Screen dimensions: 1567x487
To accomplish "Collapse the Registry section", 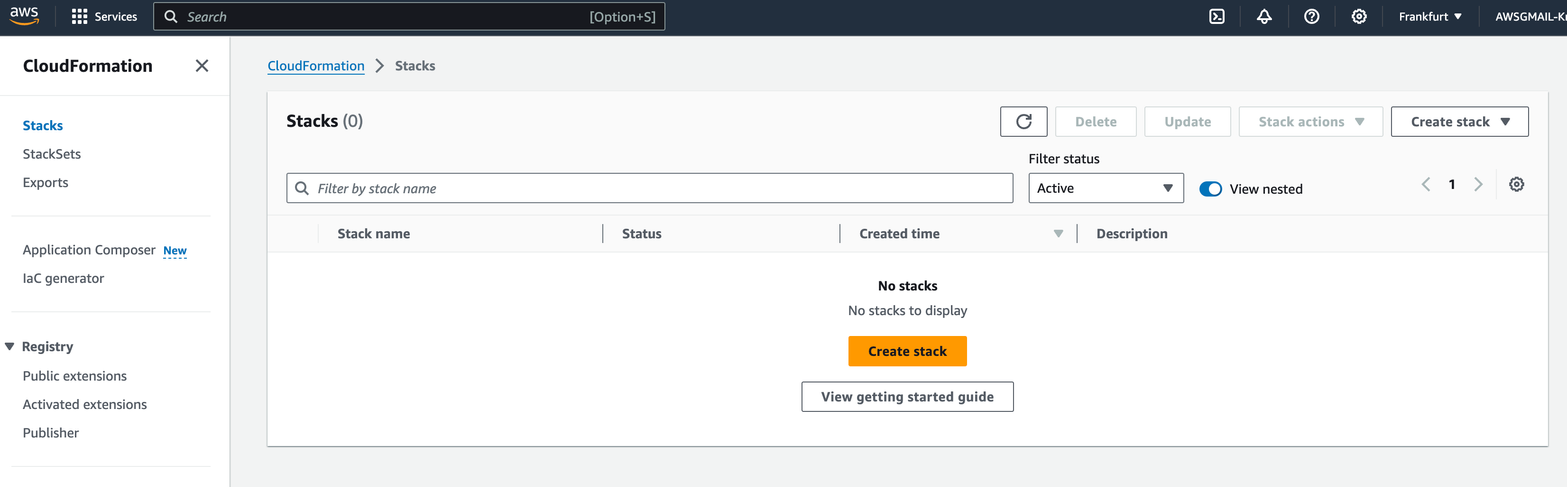I will 10,347.
